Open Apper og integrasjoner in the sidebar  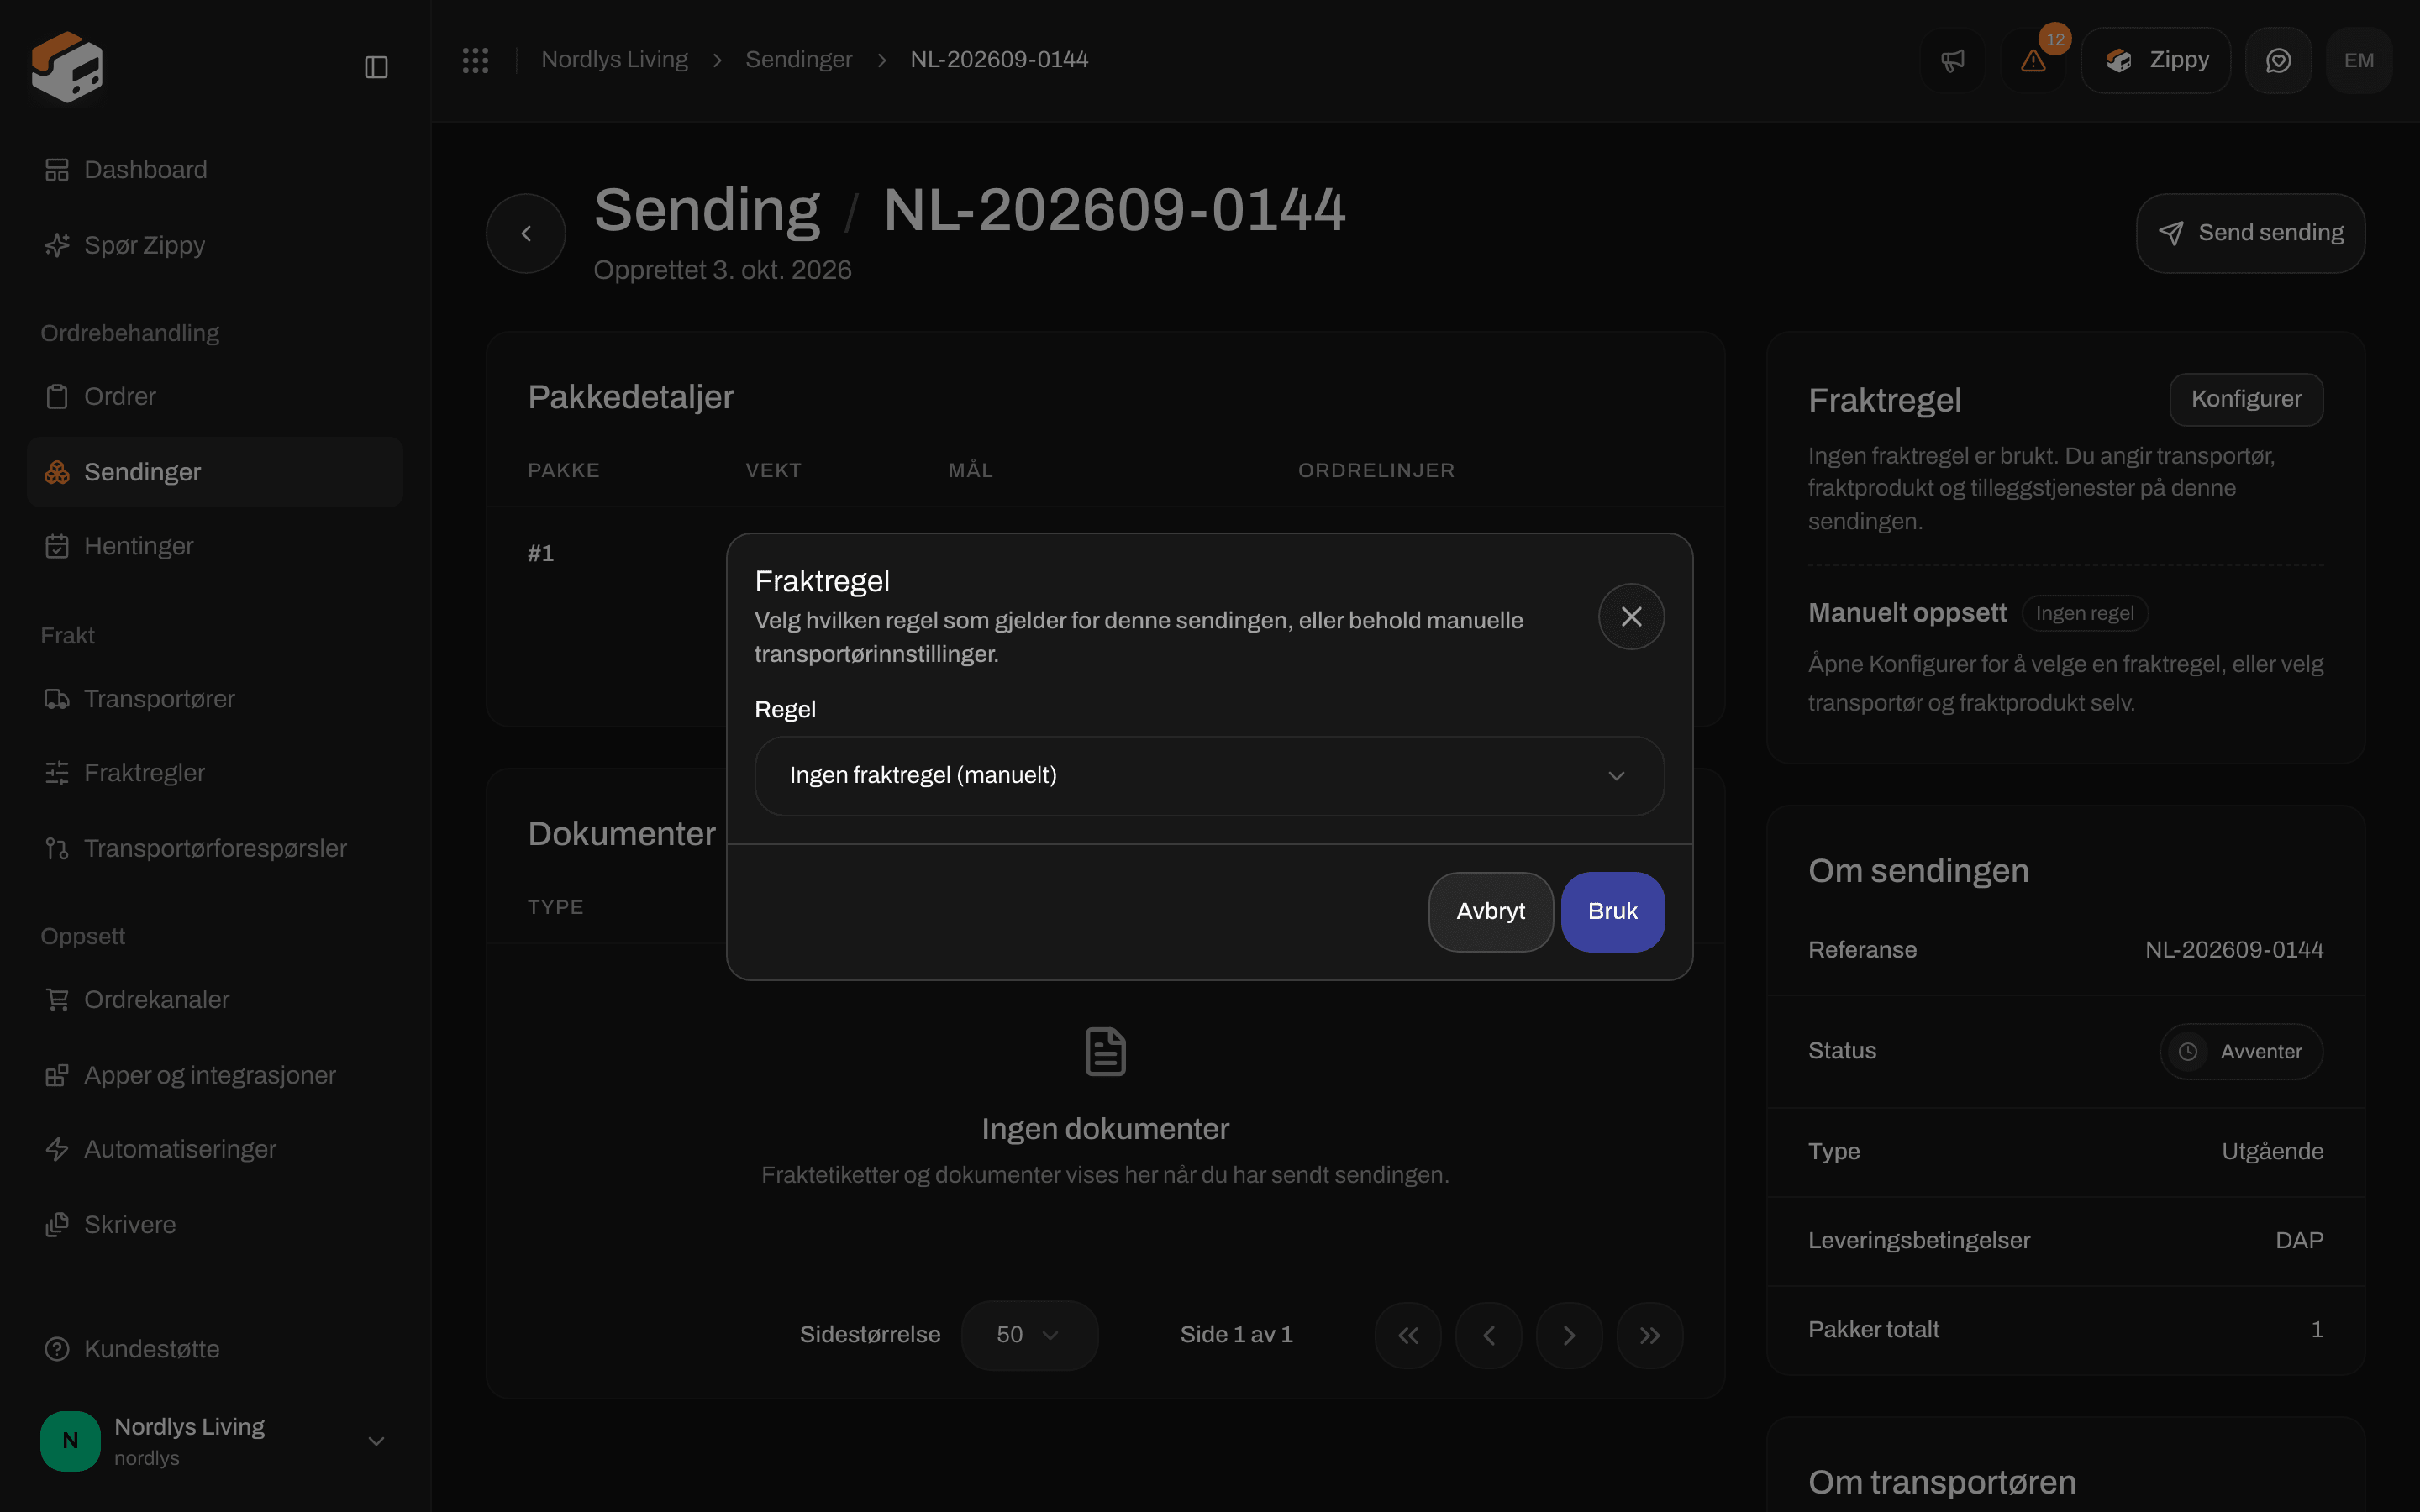click(x=215, y=1075)
